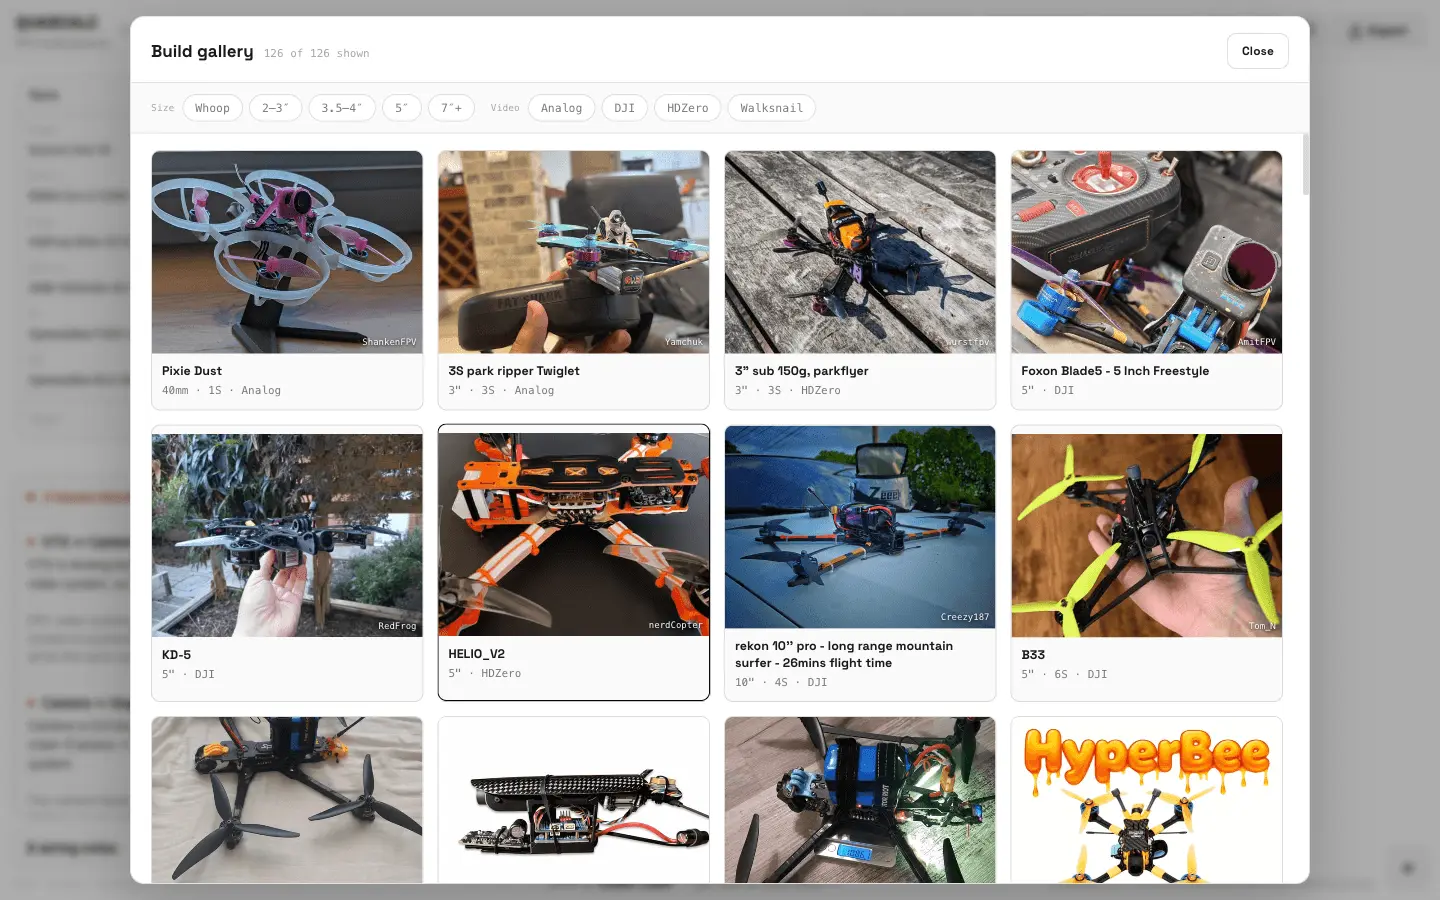Click the '10" · 4S · DJI' specs line
The height and width of the screenshot is (900, 1440).
pyautogui.click(x=781, y=682)
